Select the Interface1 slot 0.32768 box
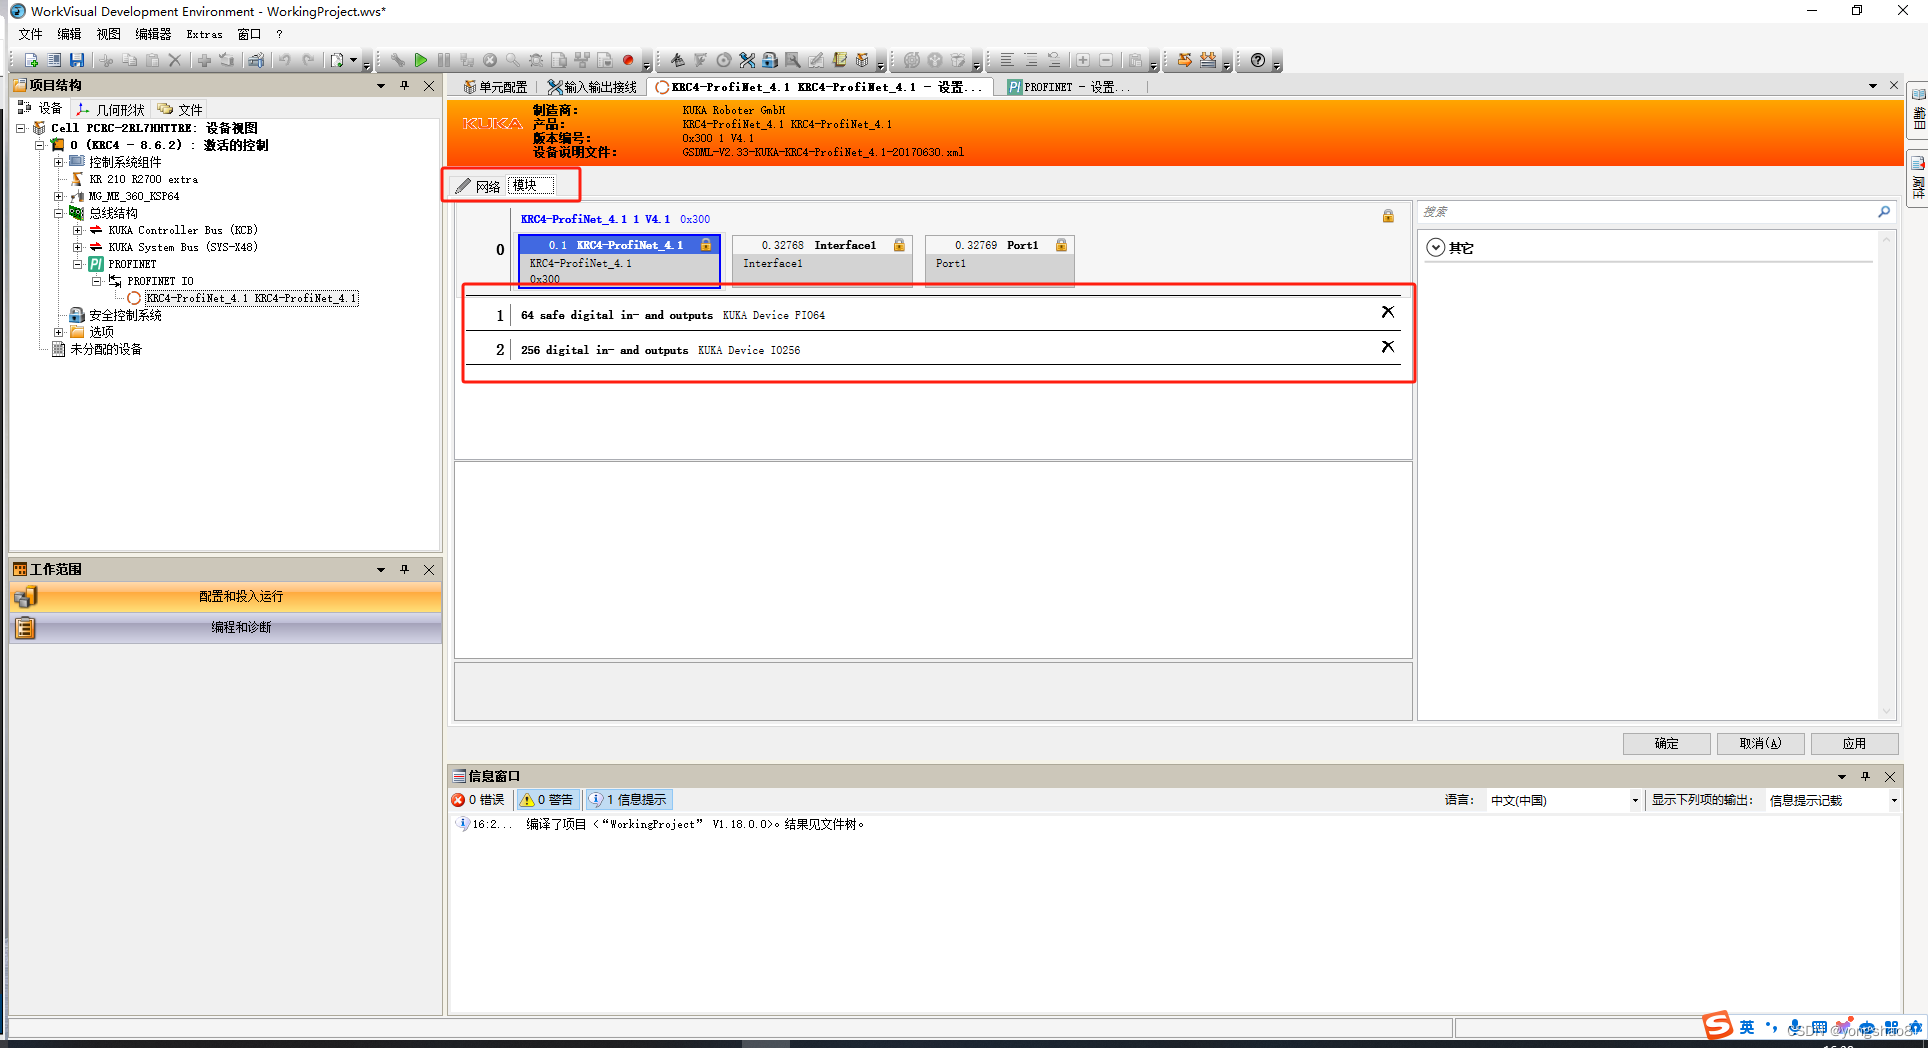The width and height of the screenshot is (1928, 1048). [x=821, y=260]
